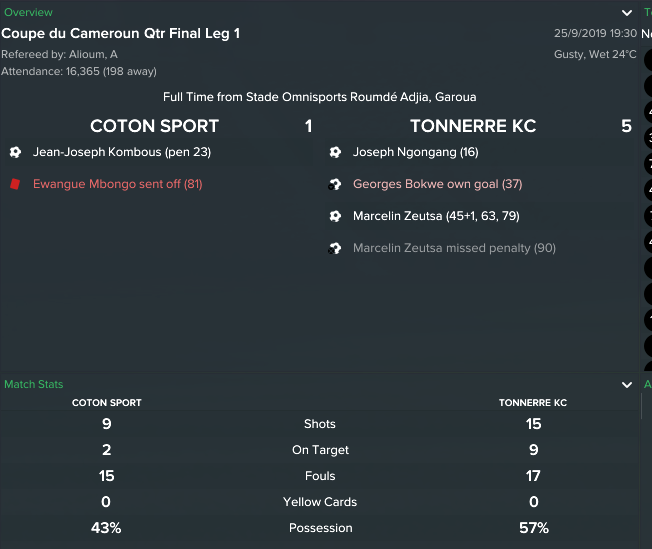652x549 pixels.
Task: Click the missed penalty icon at minute 90
Action: coord(335,248)
